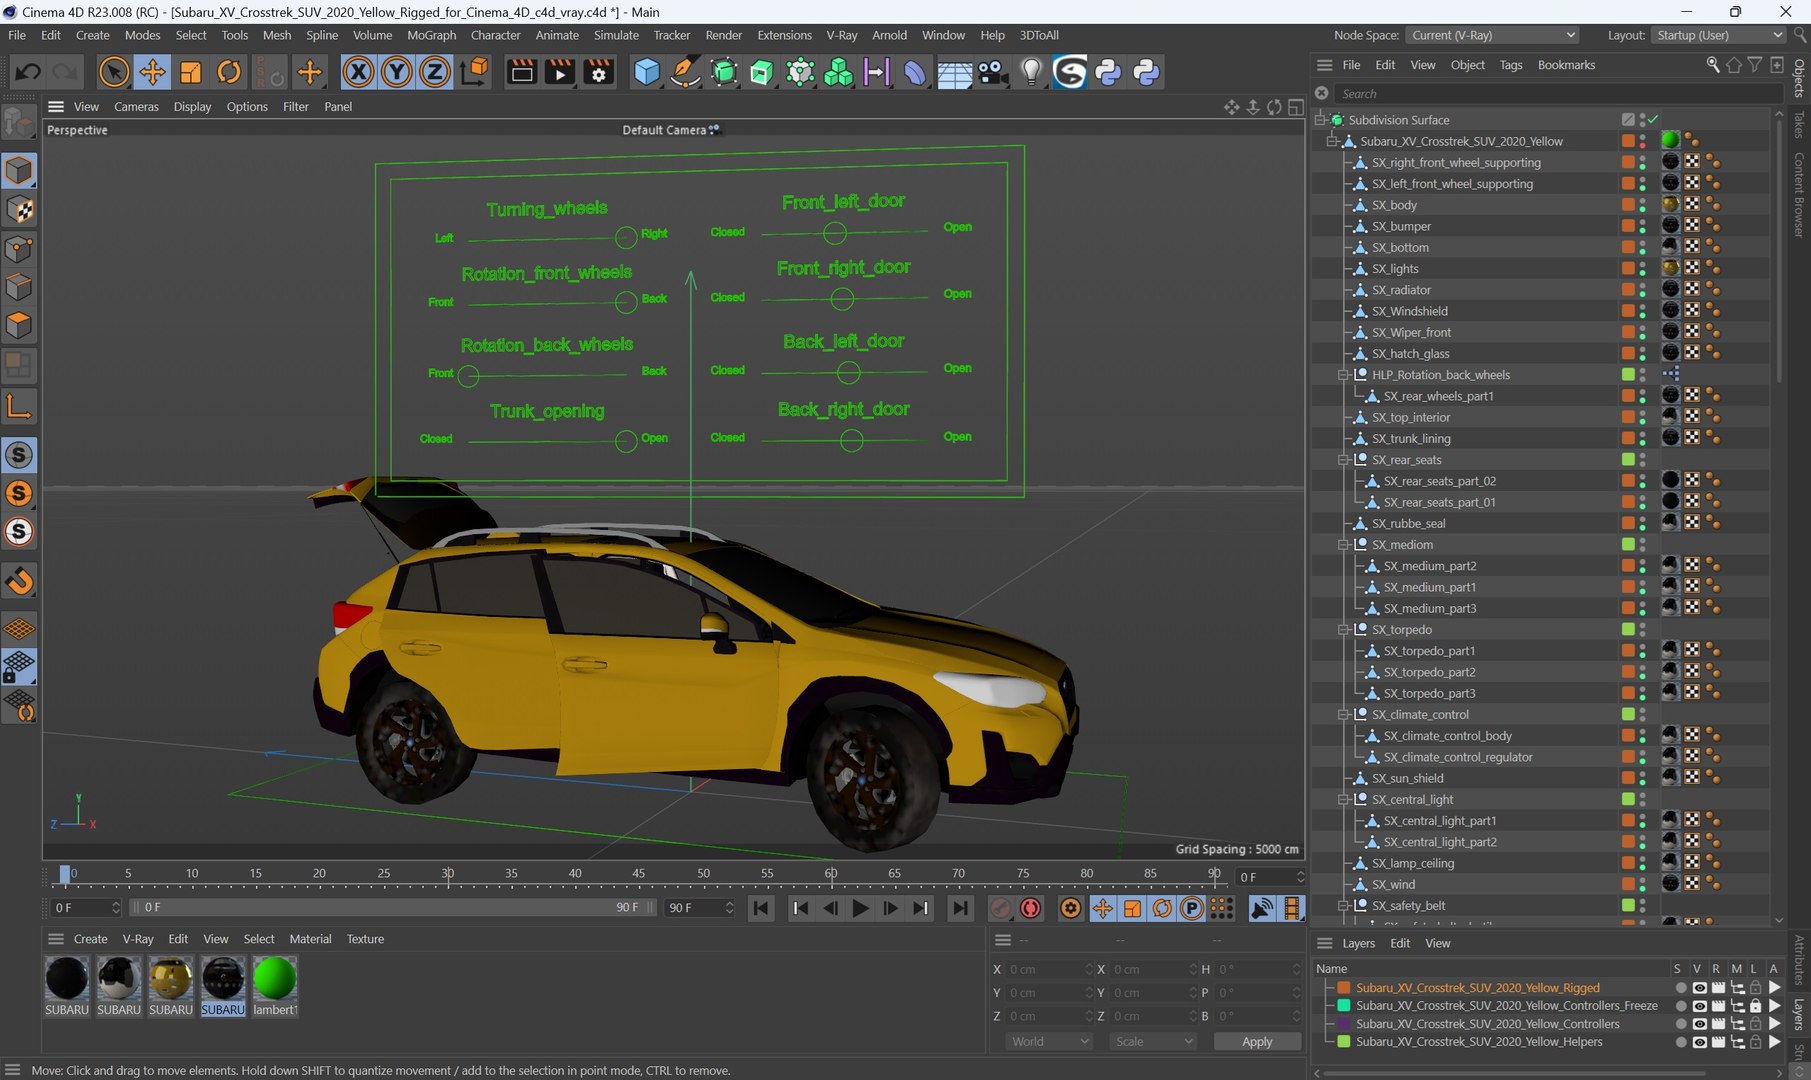Click Turning_wheels slider handle in viewport
1811x1080 pixels.
point(626,237)
